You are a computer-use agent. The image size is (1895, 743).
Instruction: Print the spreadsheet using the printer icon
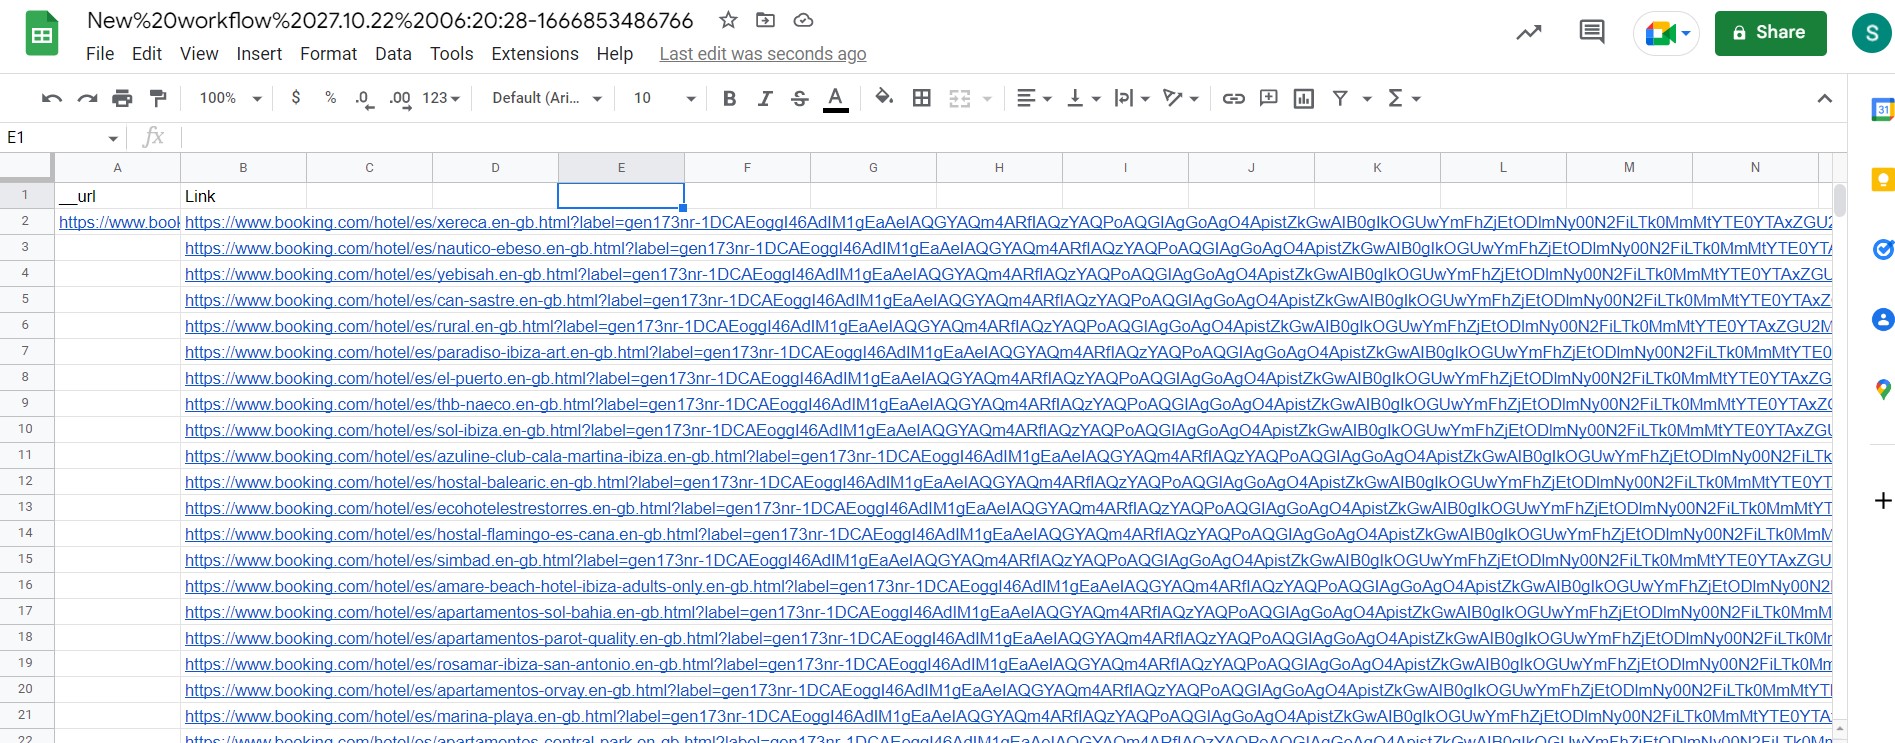[x=122, y=98]
